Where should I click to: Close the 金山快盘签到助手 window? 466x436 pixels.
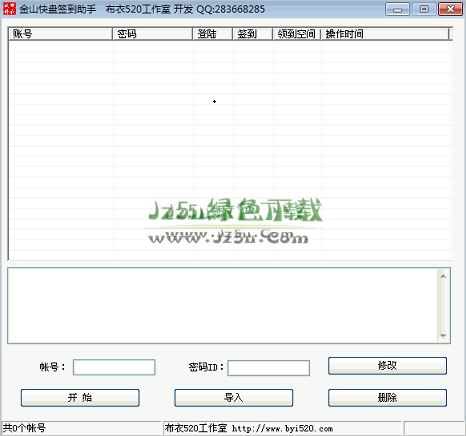[x=450, y=9]
